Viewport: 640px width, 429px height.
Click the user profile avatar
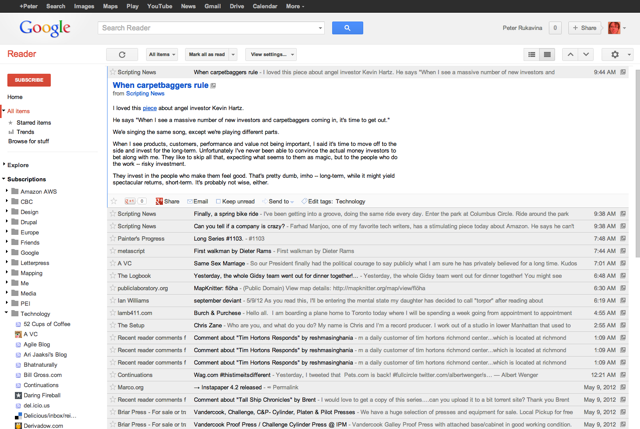pyautogui.click(x=614, y=28)
